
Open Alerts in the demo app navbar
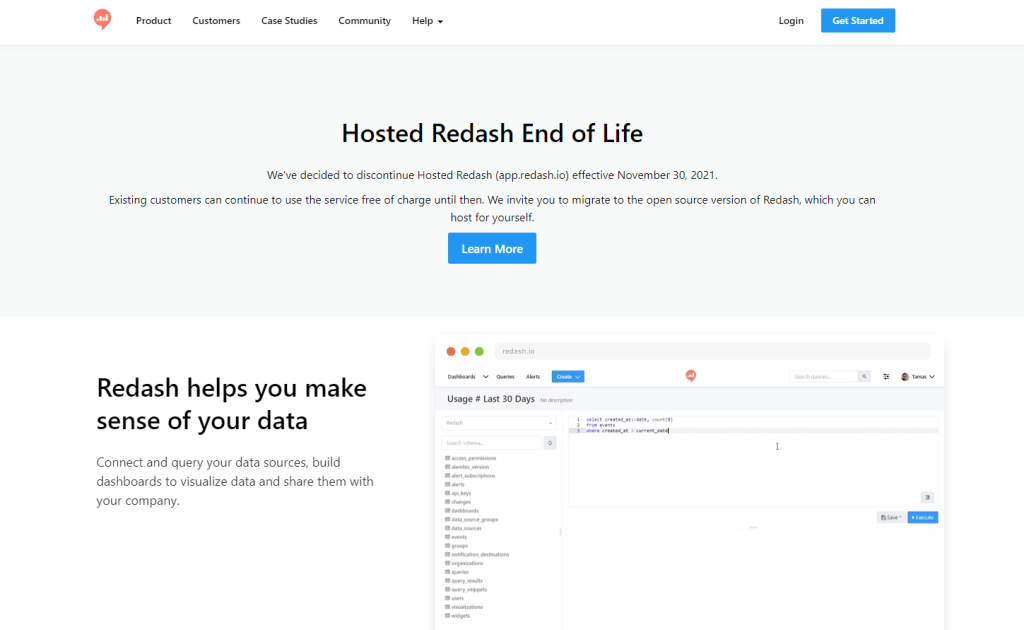(533, 377)
